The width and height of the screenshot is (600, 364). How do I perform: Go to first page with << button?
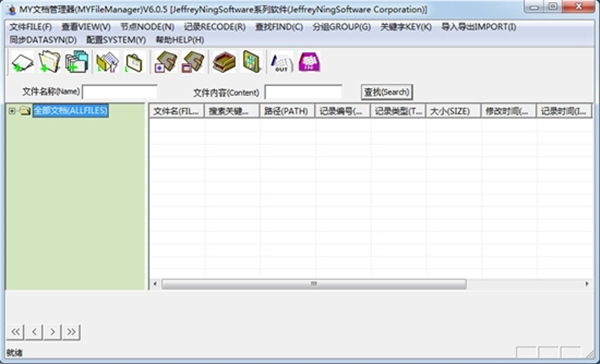click(16, 332)
